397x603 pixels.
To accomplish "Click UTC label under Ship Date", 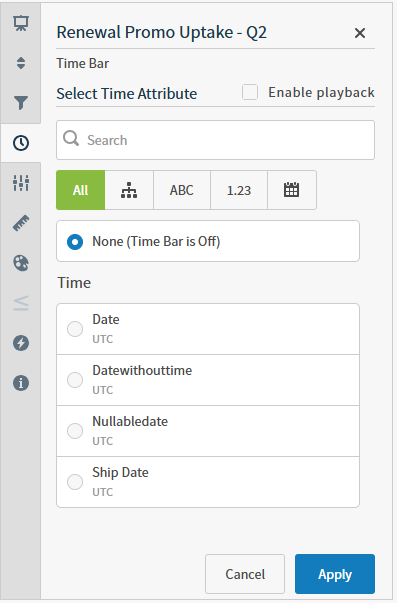I will (103, 492).
